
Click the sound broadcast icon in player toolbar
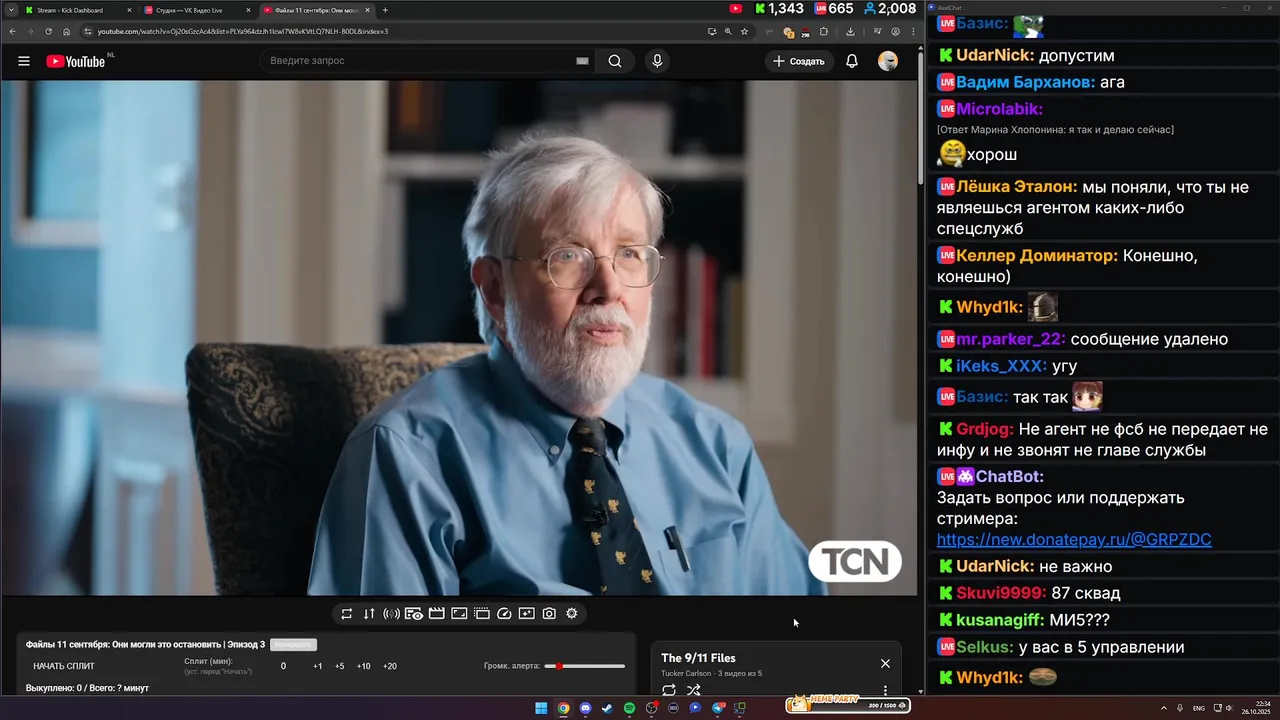tap(392, 614)
